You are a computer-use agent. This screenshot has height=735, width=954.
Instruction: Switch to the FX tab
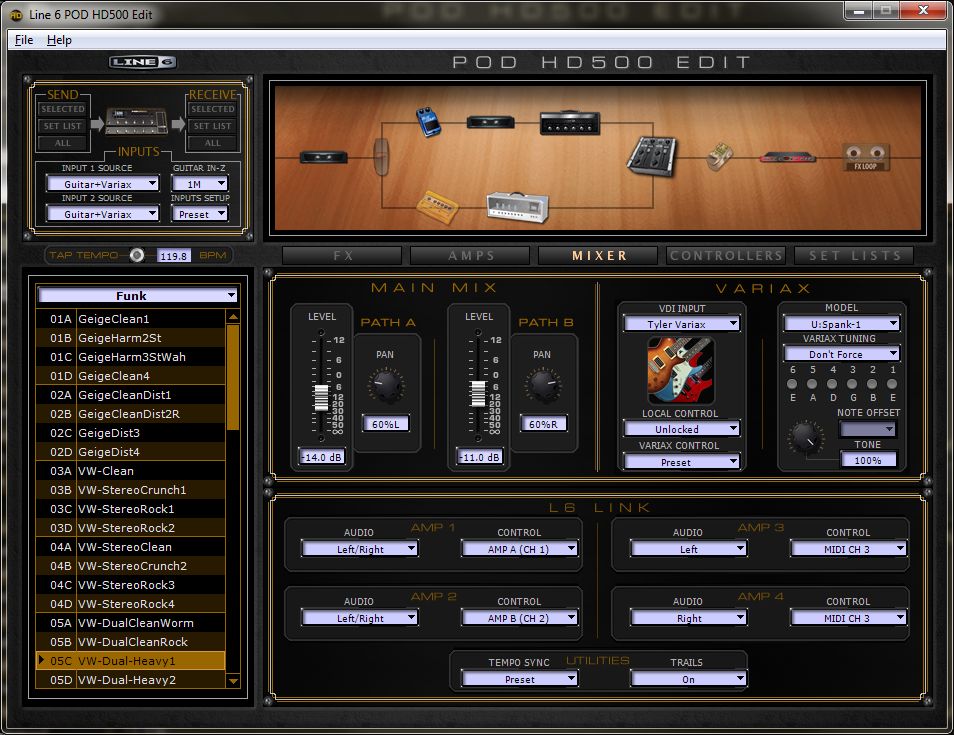pyautogui.click(x=343, y=256)
